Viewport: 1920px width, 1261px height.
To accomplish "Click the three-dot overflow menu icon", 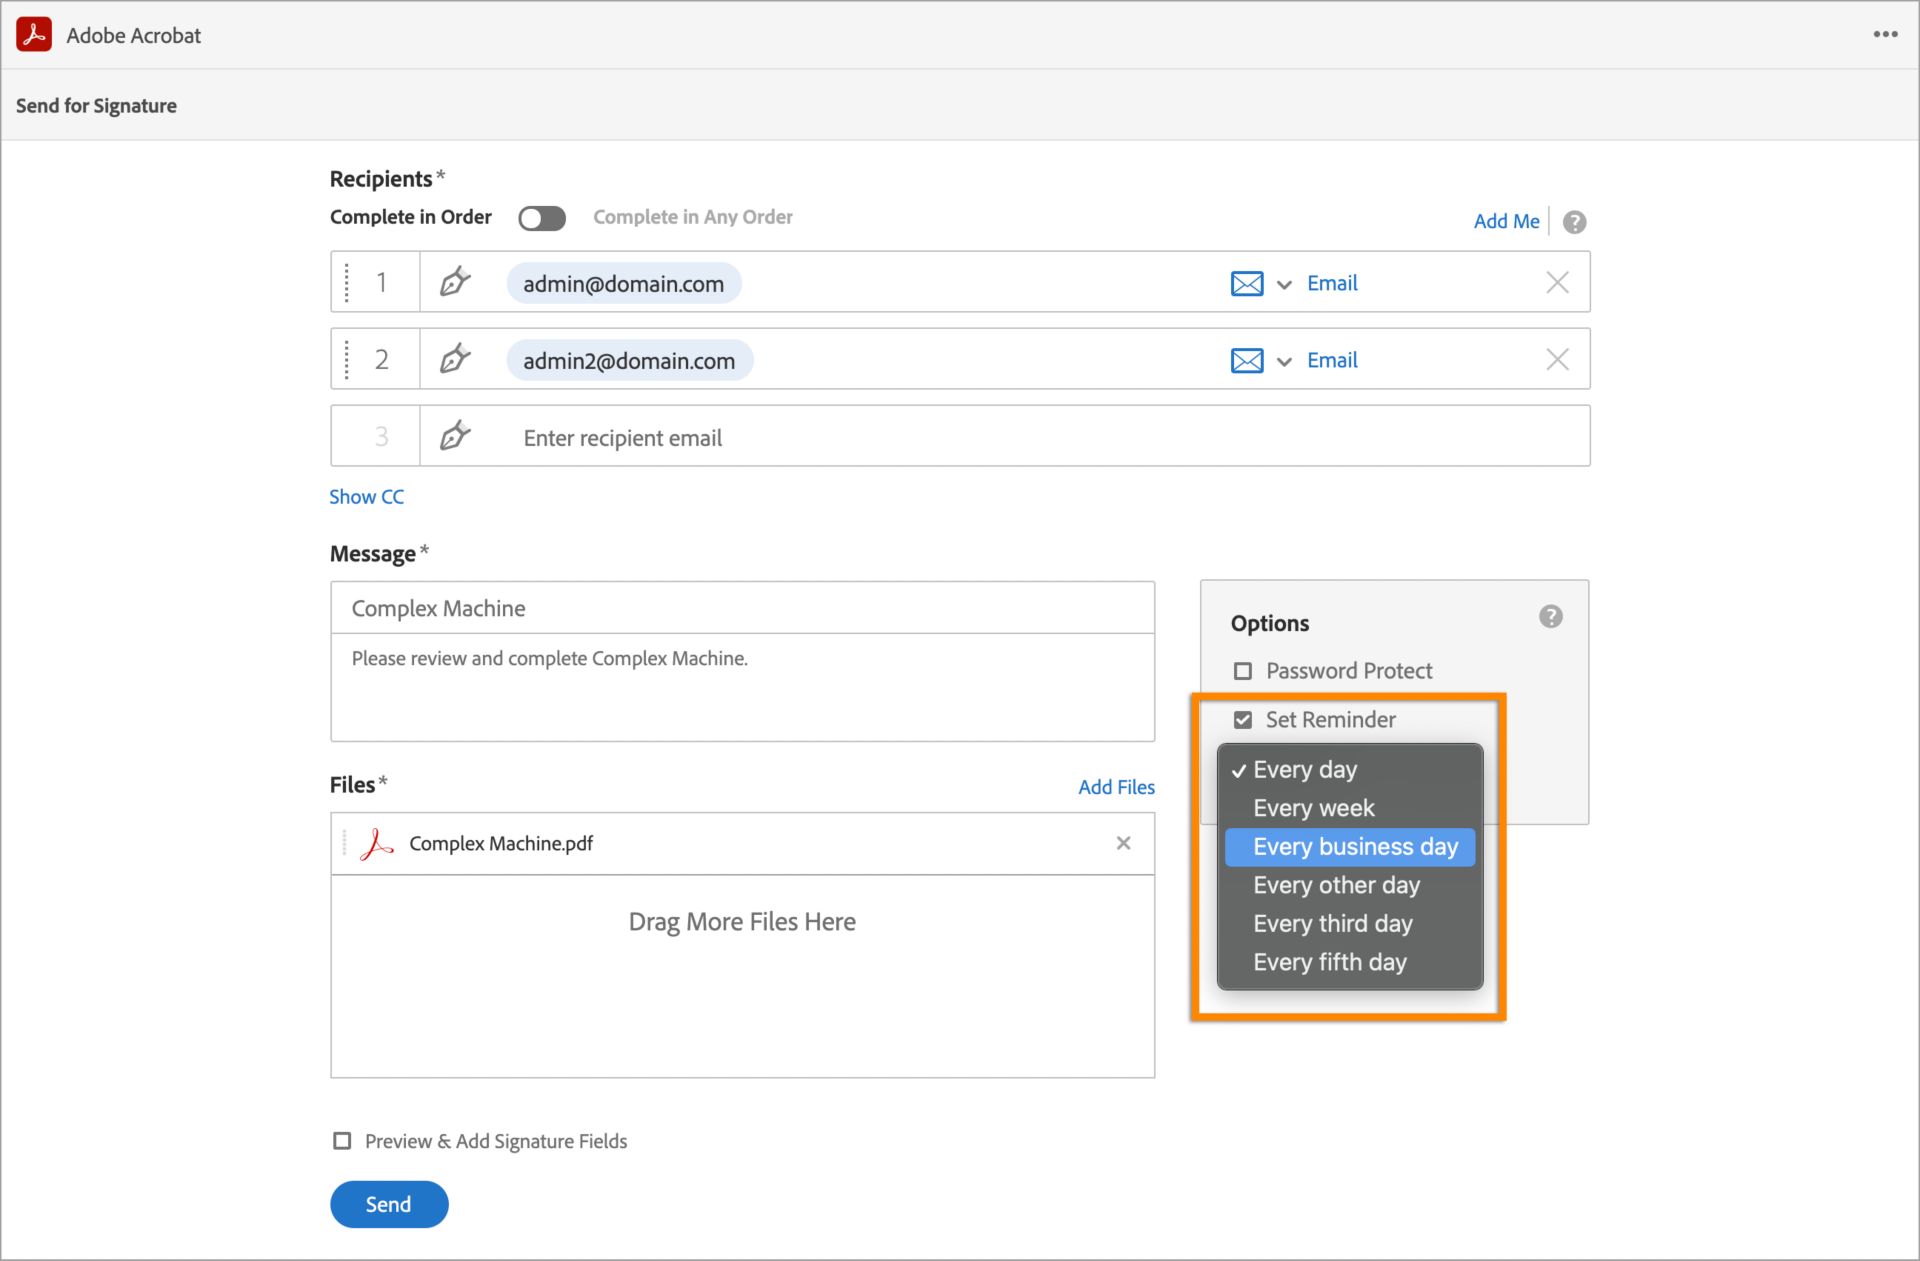I will [x=1886, y=34].
